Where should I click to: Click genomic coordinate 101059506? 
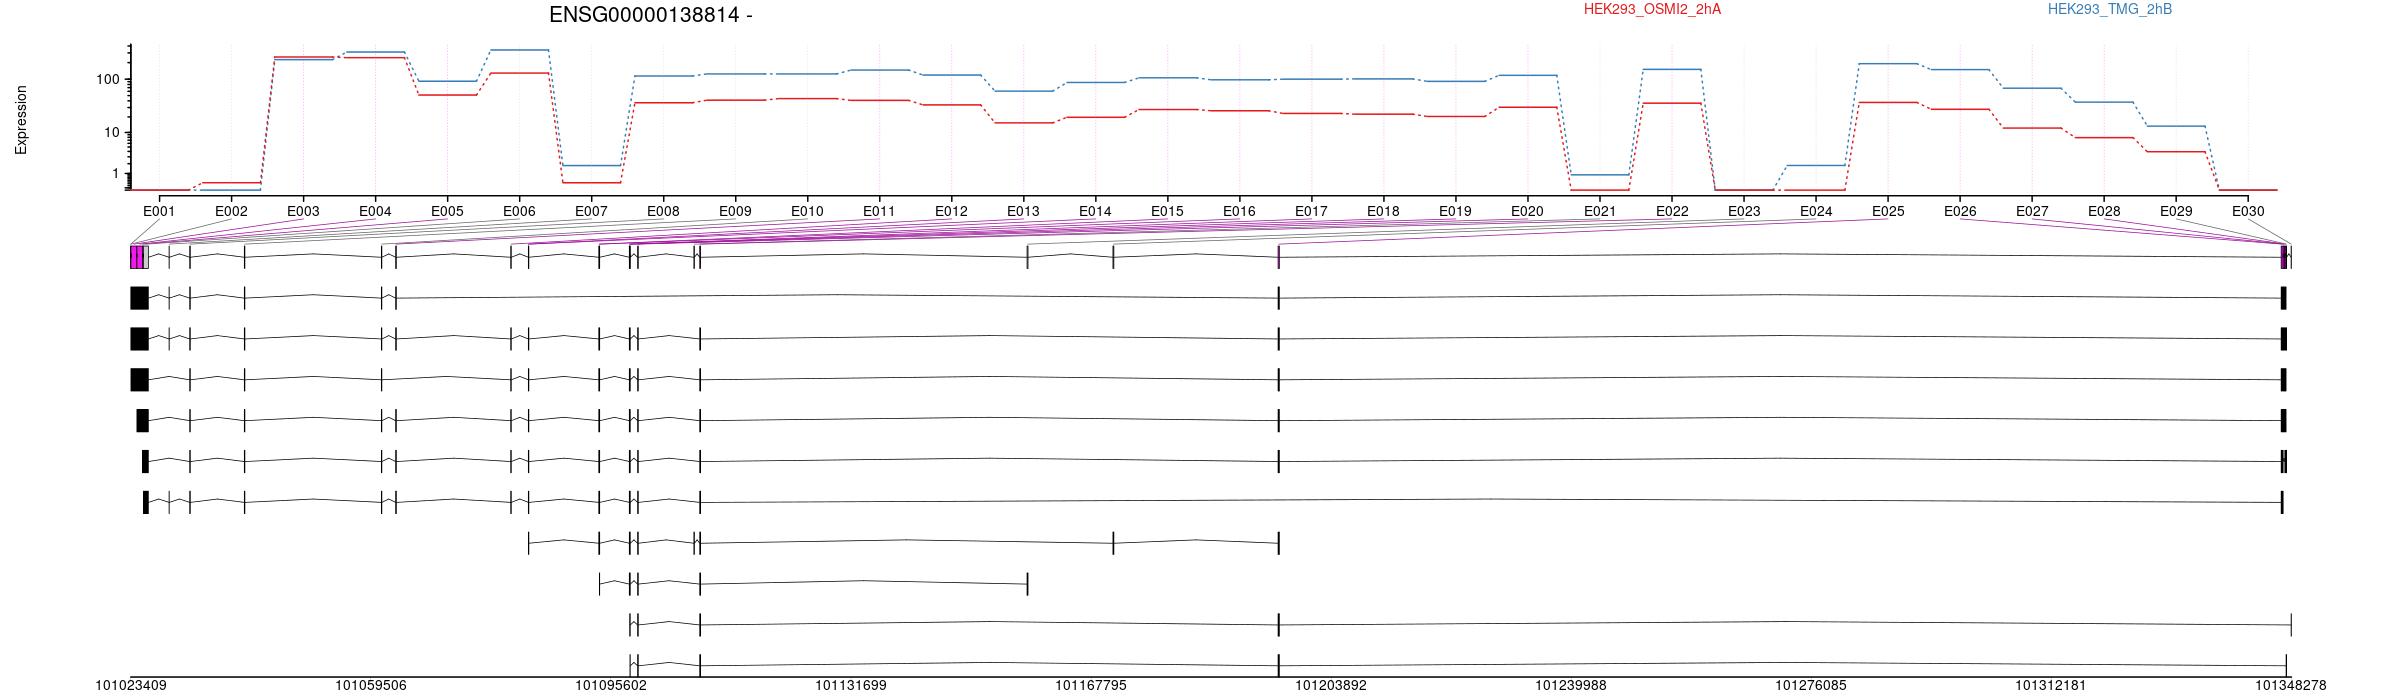(371, 685)
